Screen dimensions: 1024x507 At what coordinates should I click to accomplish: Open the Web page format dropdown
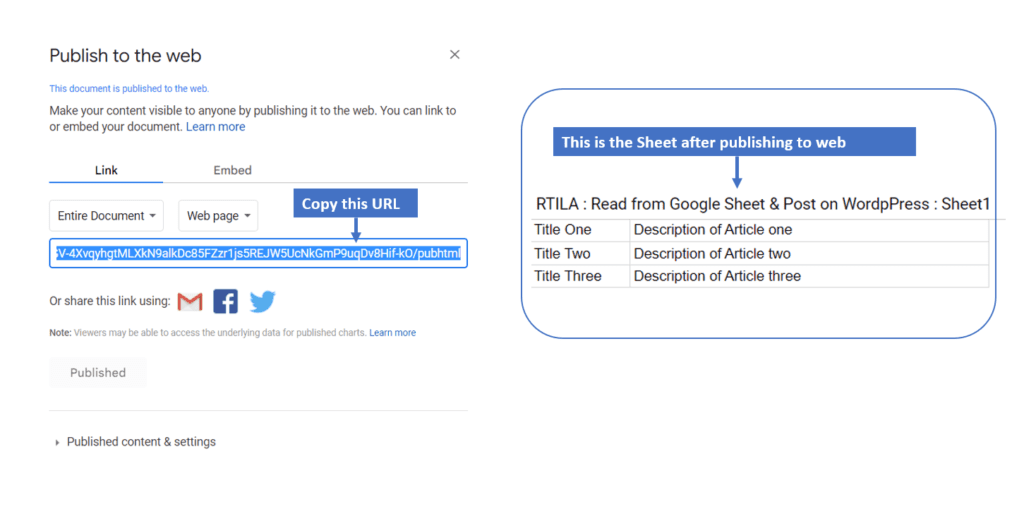(x=218, y=216)
